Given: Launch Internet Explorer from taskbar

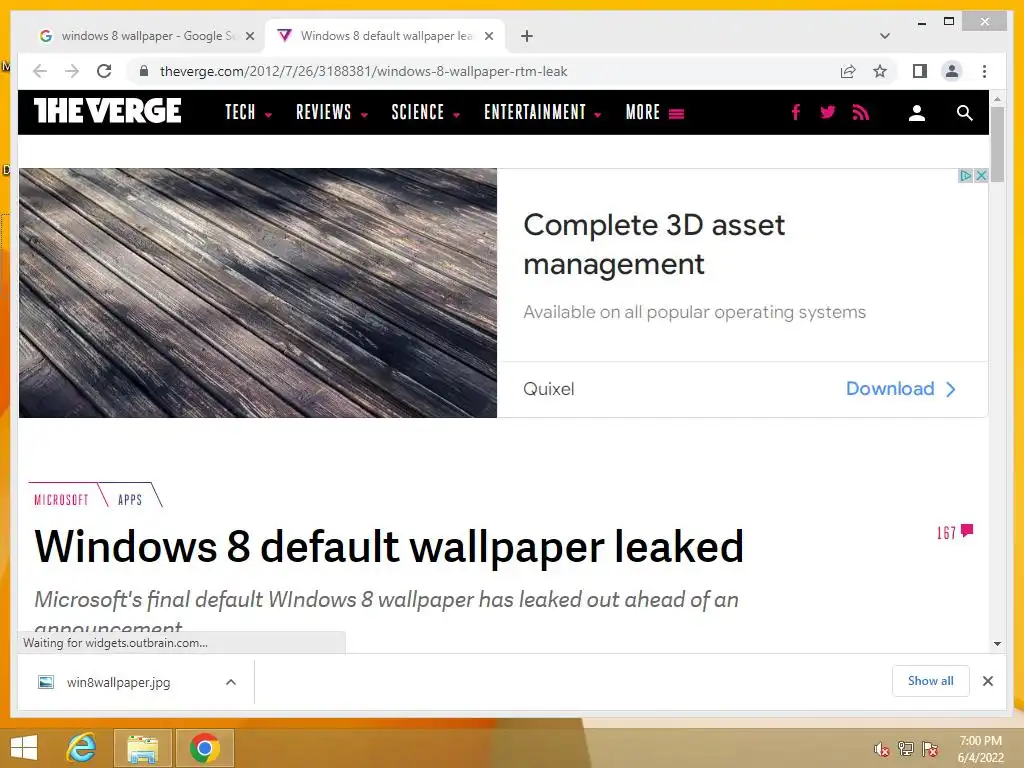Looking at the screenshot, I should point(82,748).
